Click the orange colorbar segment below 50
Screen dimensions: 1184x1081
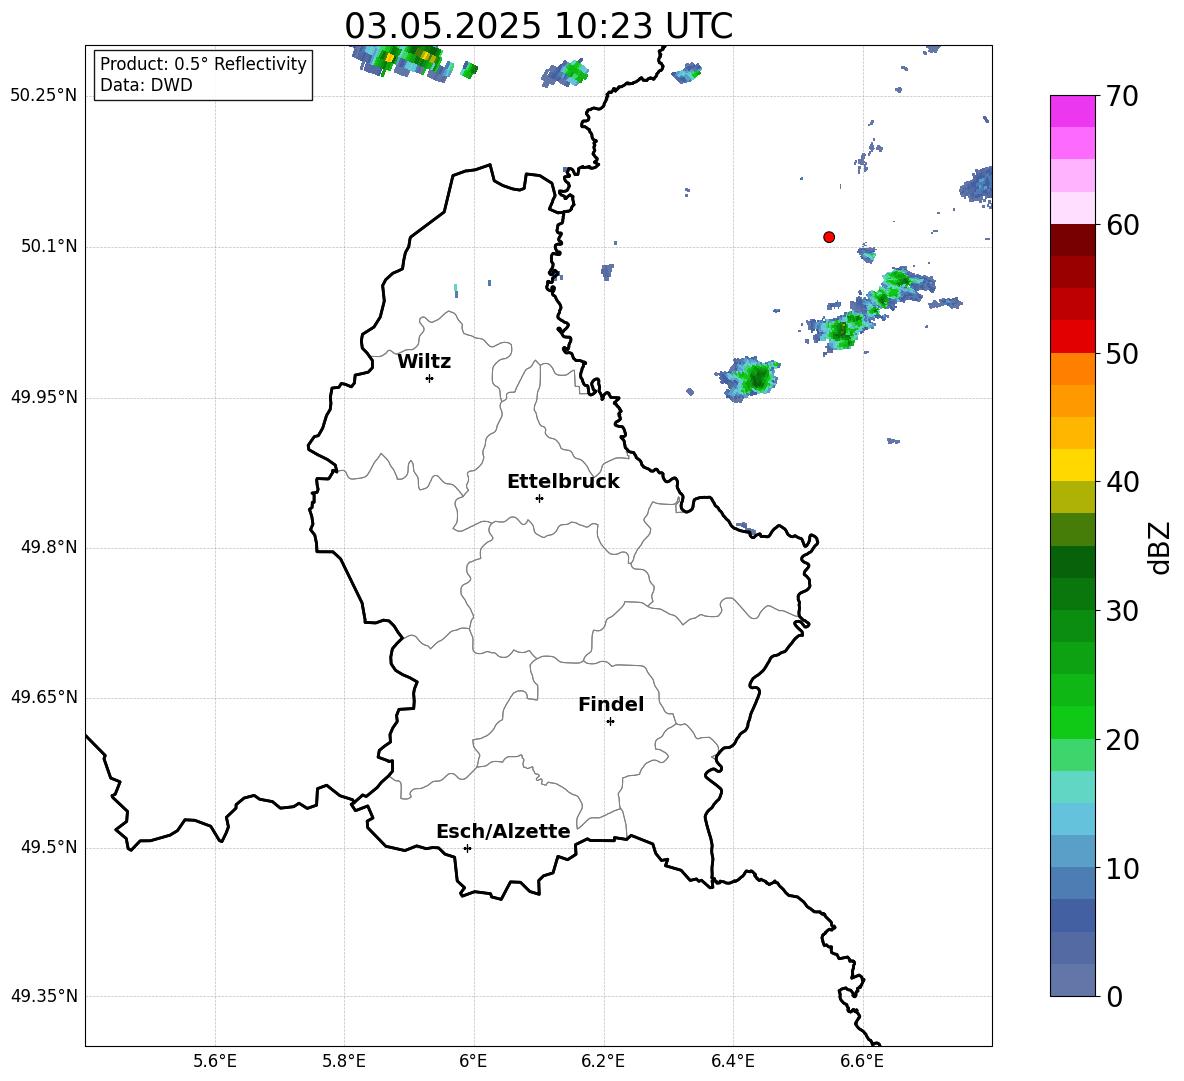point(1072,369)
